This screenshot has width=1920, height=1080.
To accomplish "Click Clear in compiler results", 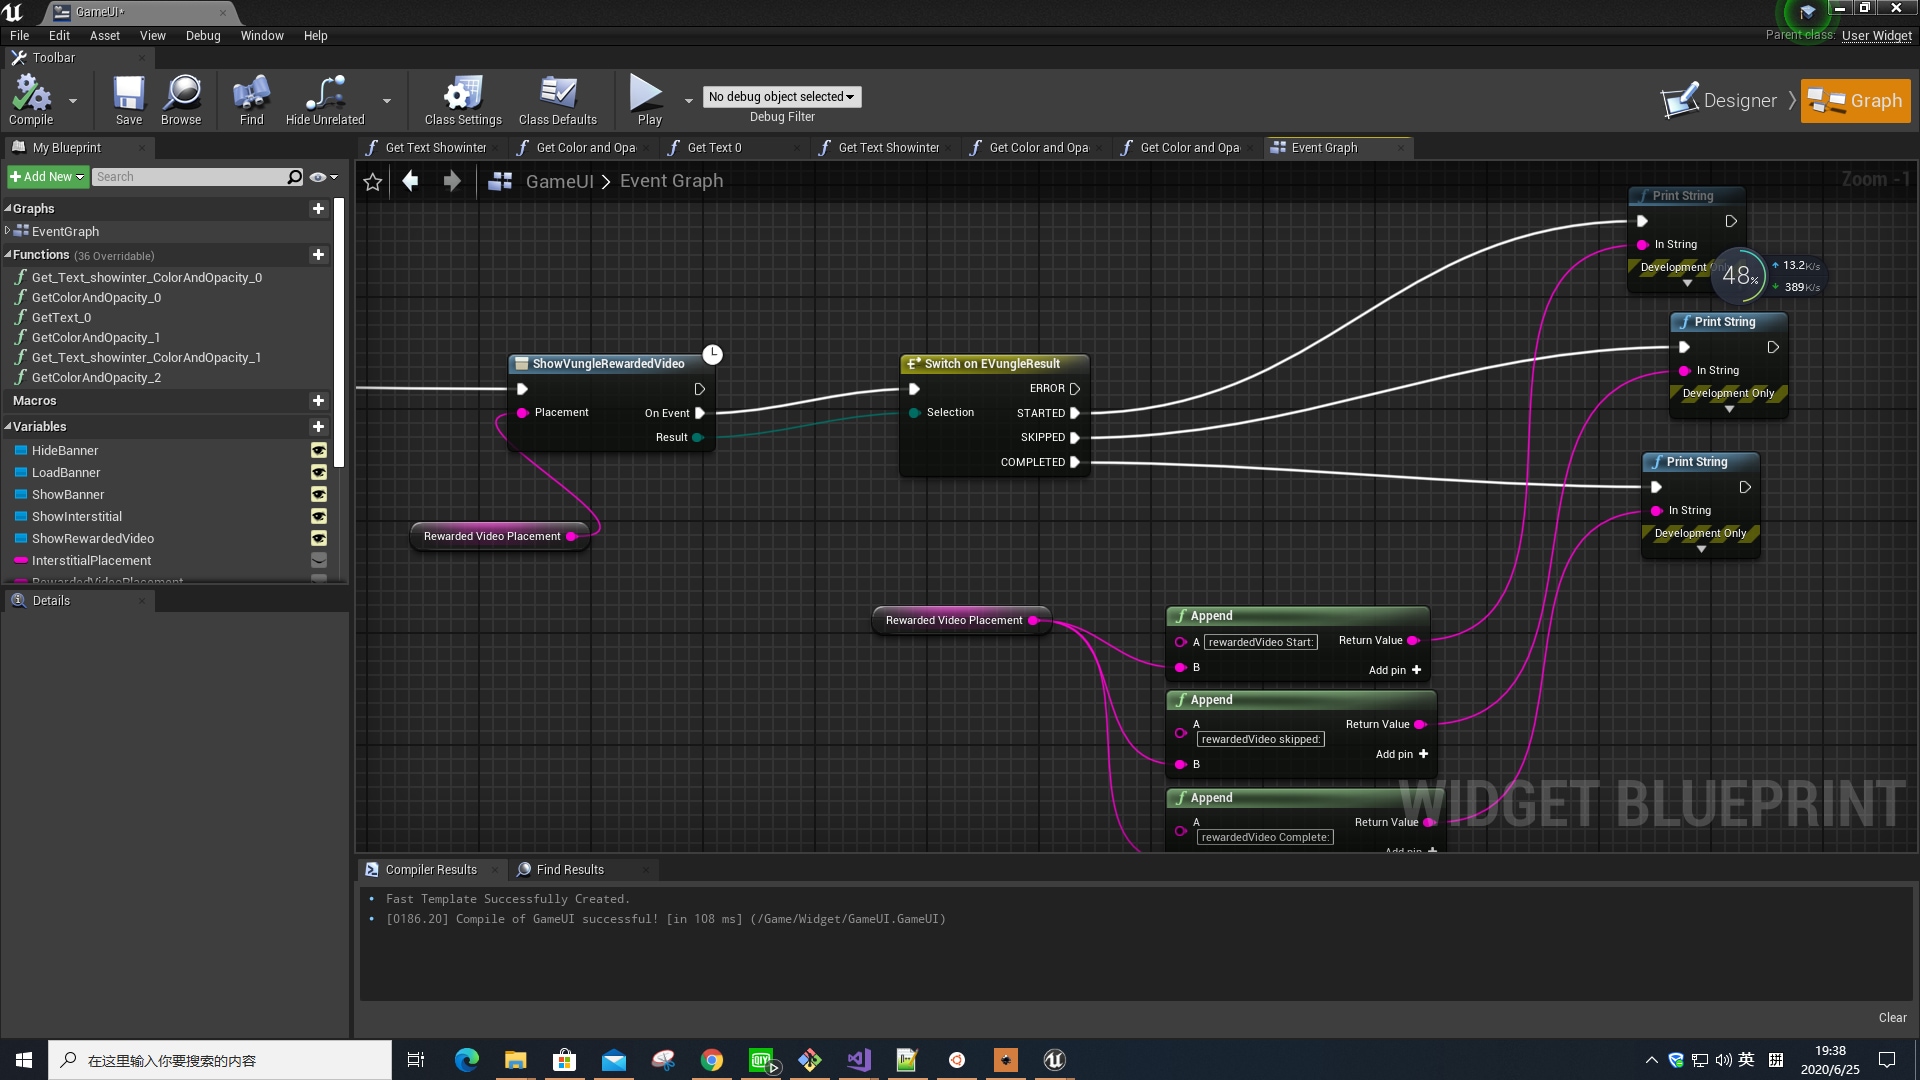I will click(1892, 1017).
